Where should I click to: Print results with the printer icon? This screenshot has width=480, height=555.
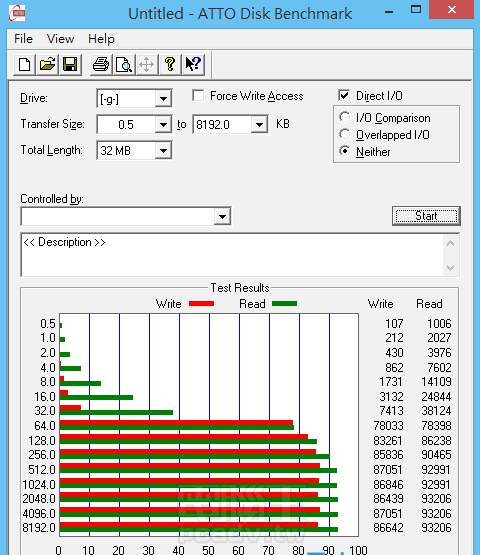(x=101, y=65)
